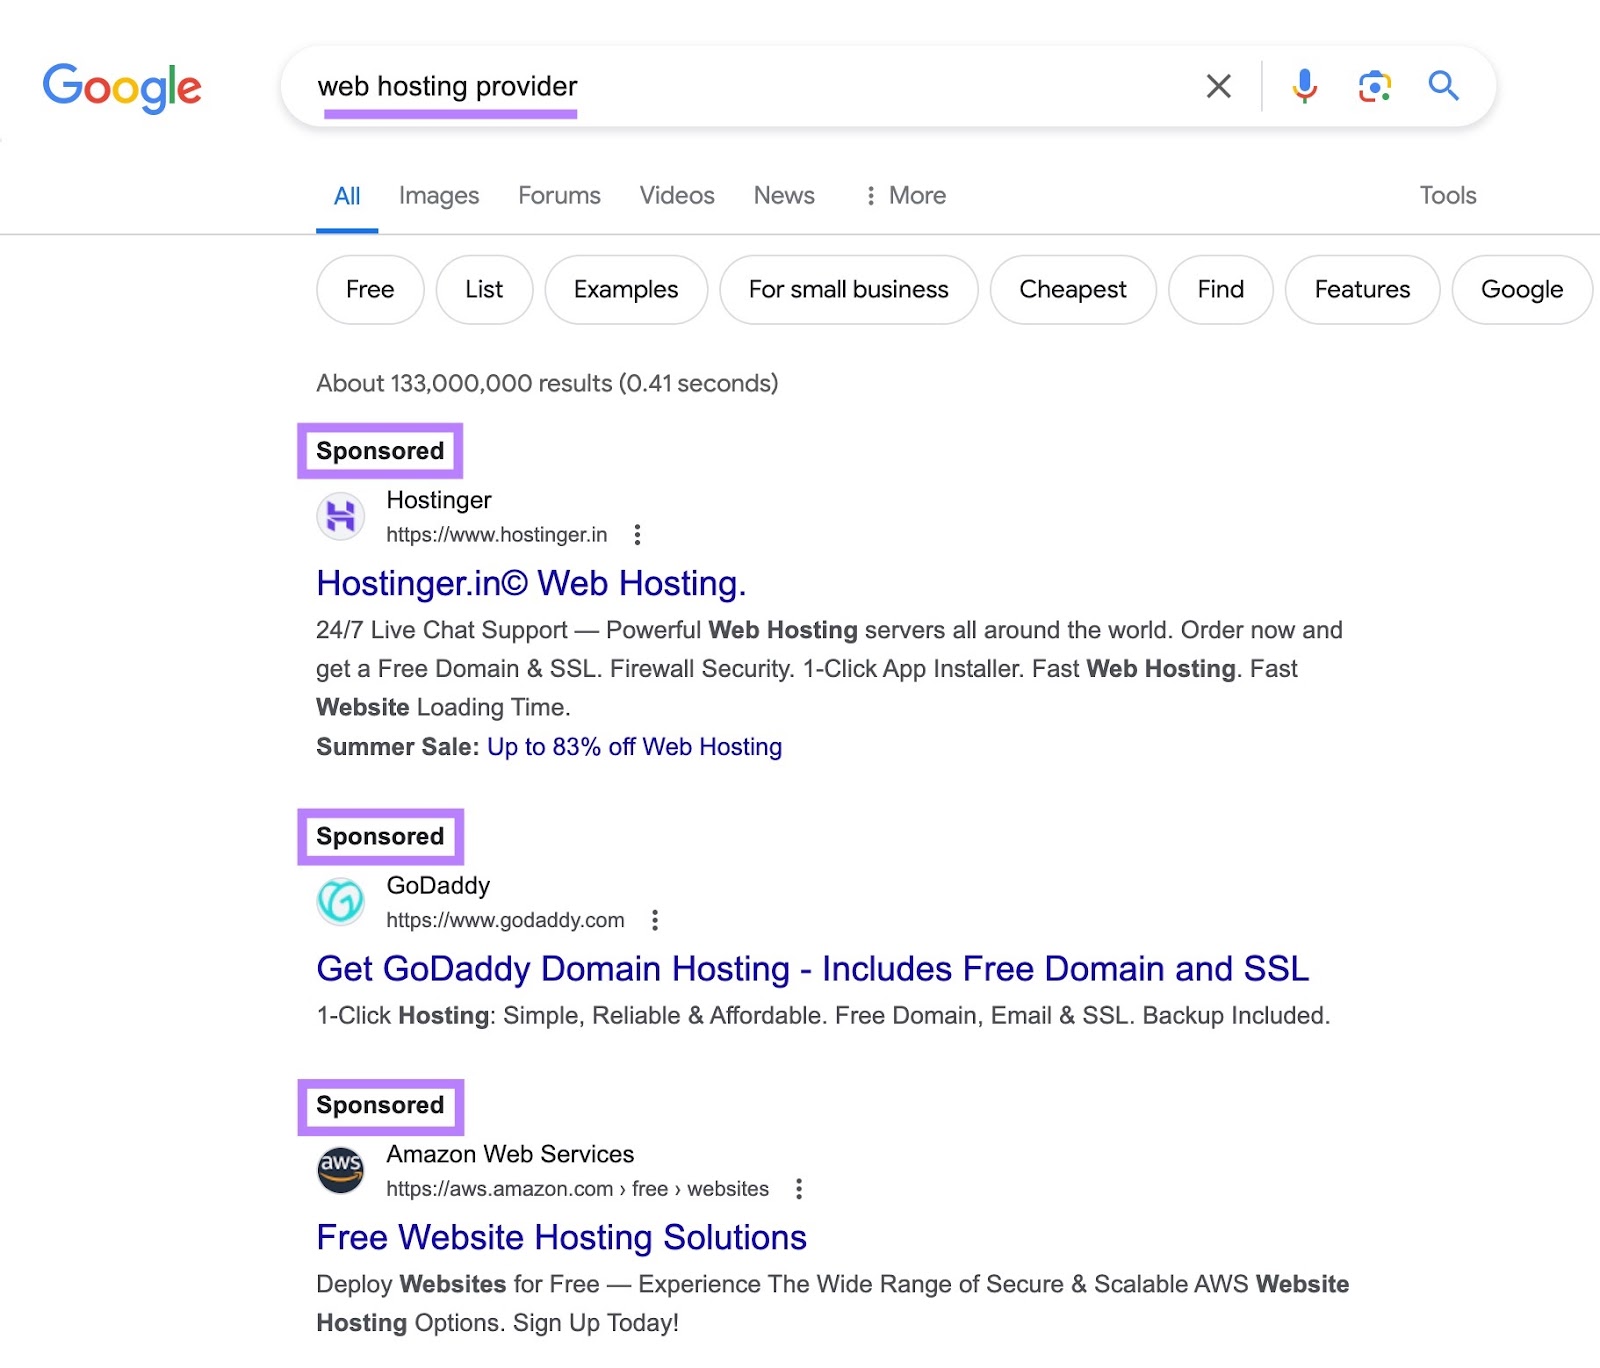Open the Hostinger.in Web Hosting result
Screen dimensions: 1600x1368
531,583
